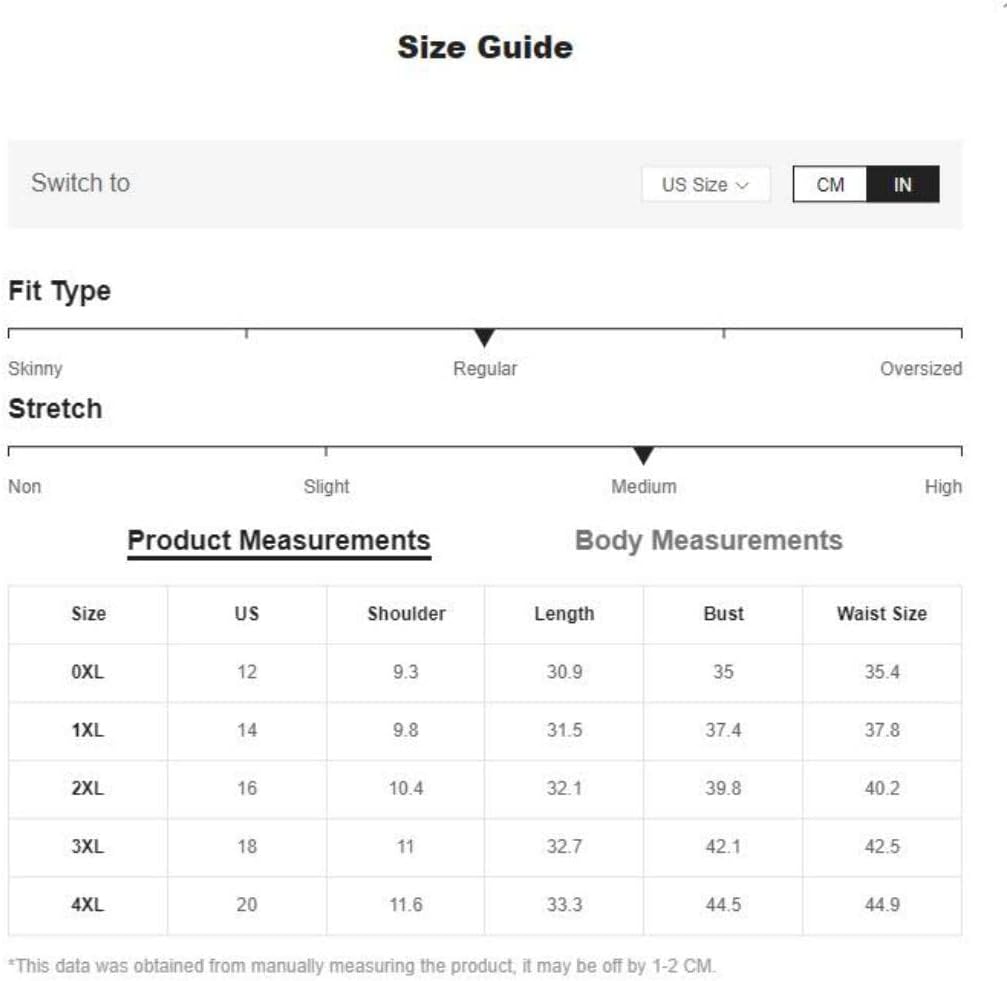Select the 4XL size row
The height and width of the screenshot is (981, 1007).
click(x=485, y=905)
